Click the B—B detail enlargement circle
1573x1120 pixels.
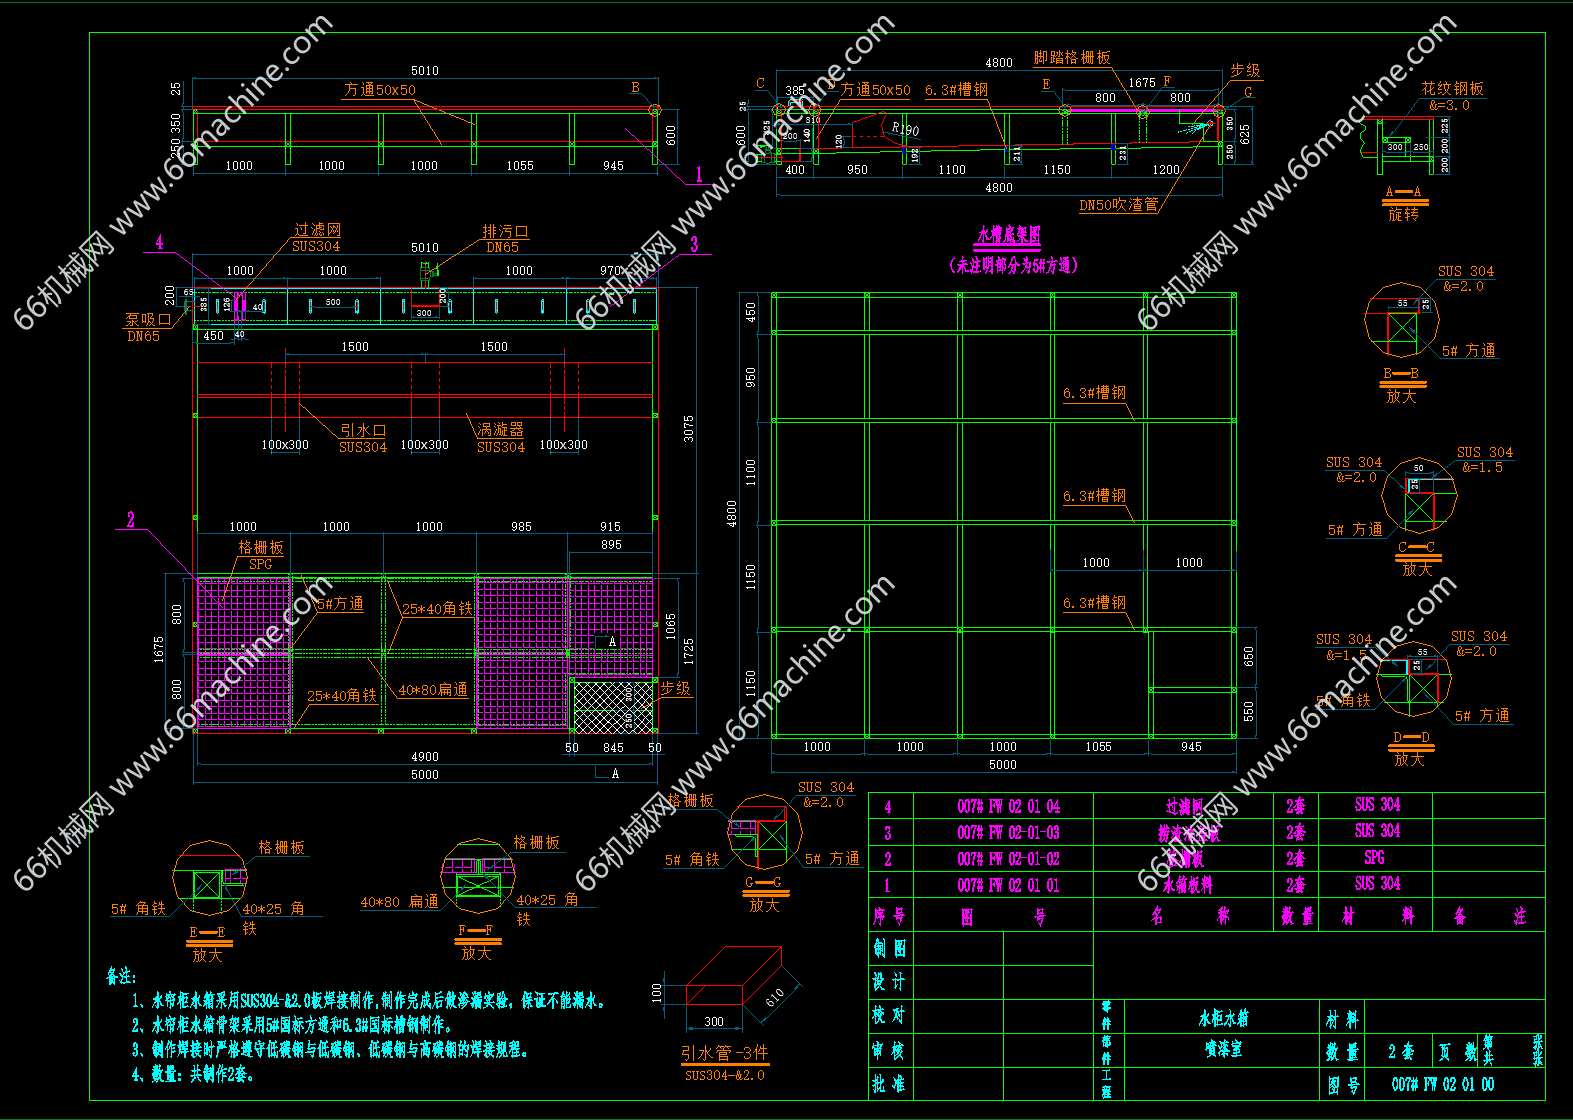pos(1401,321)
